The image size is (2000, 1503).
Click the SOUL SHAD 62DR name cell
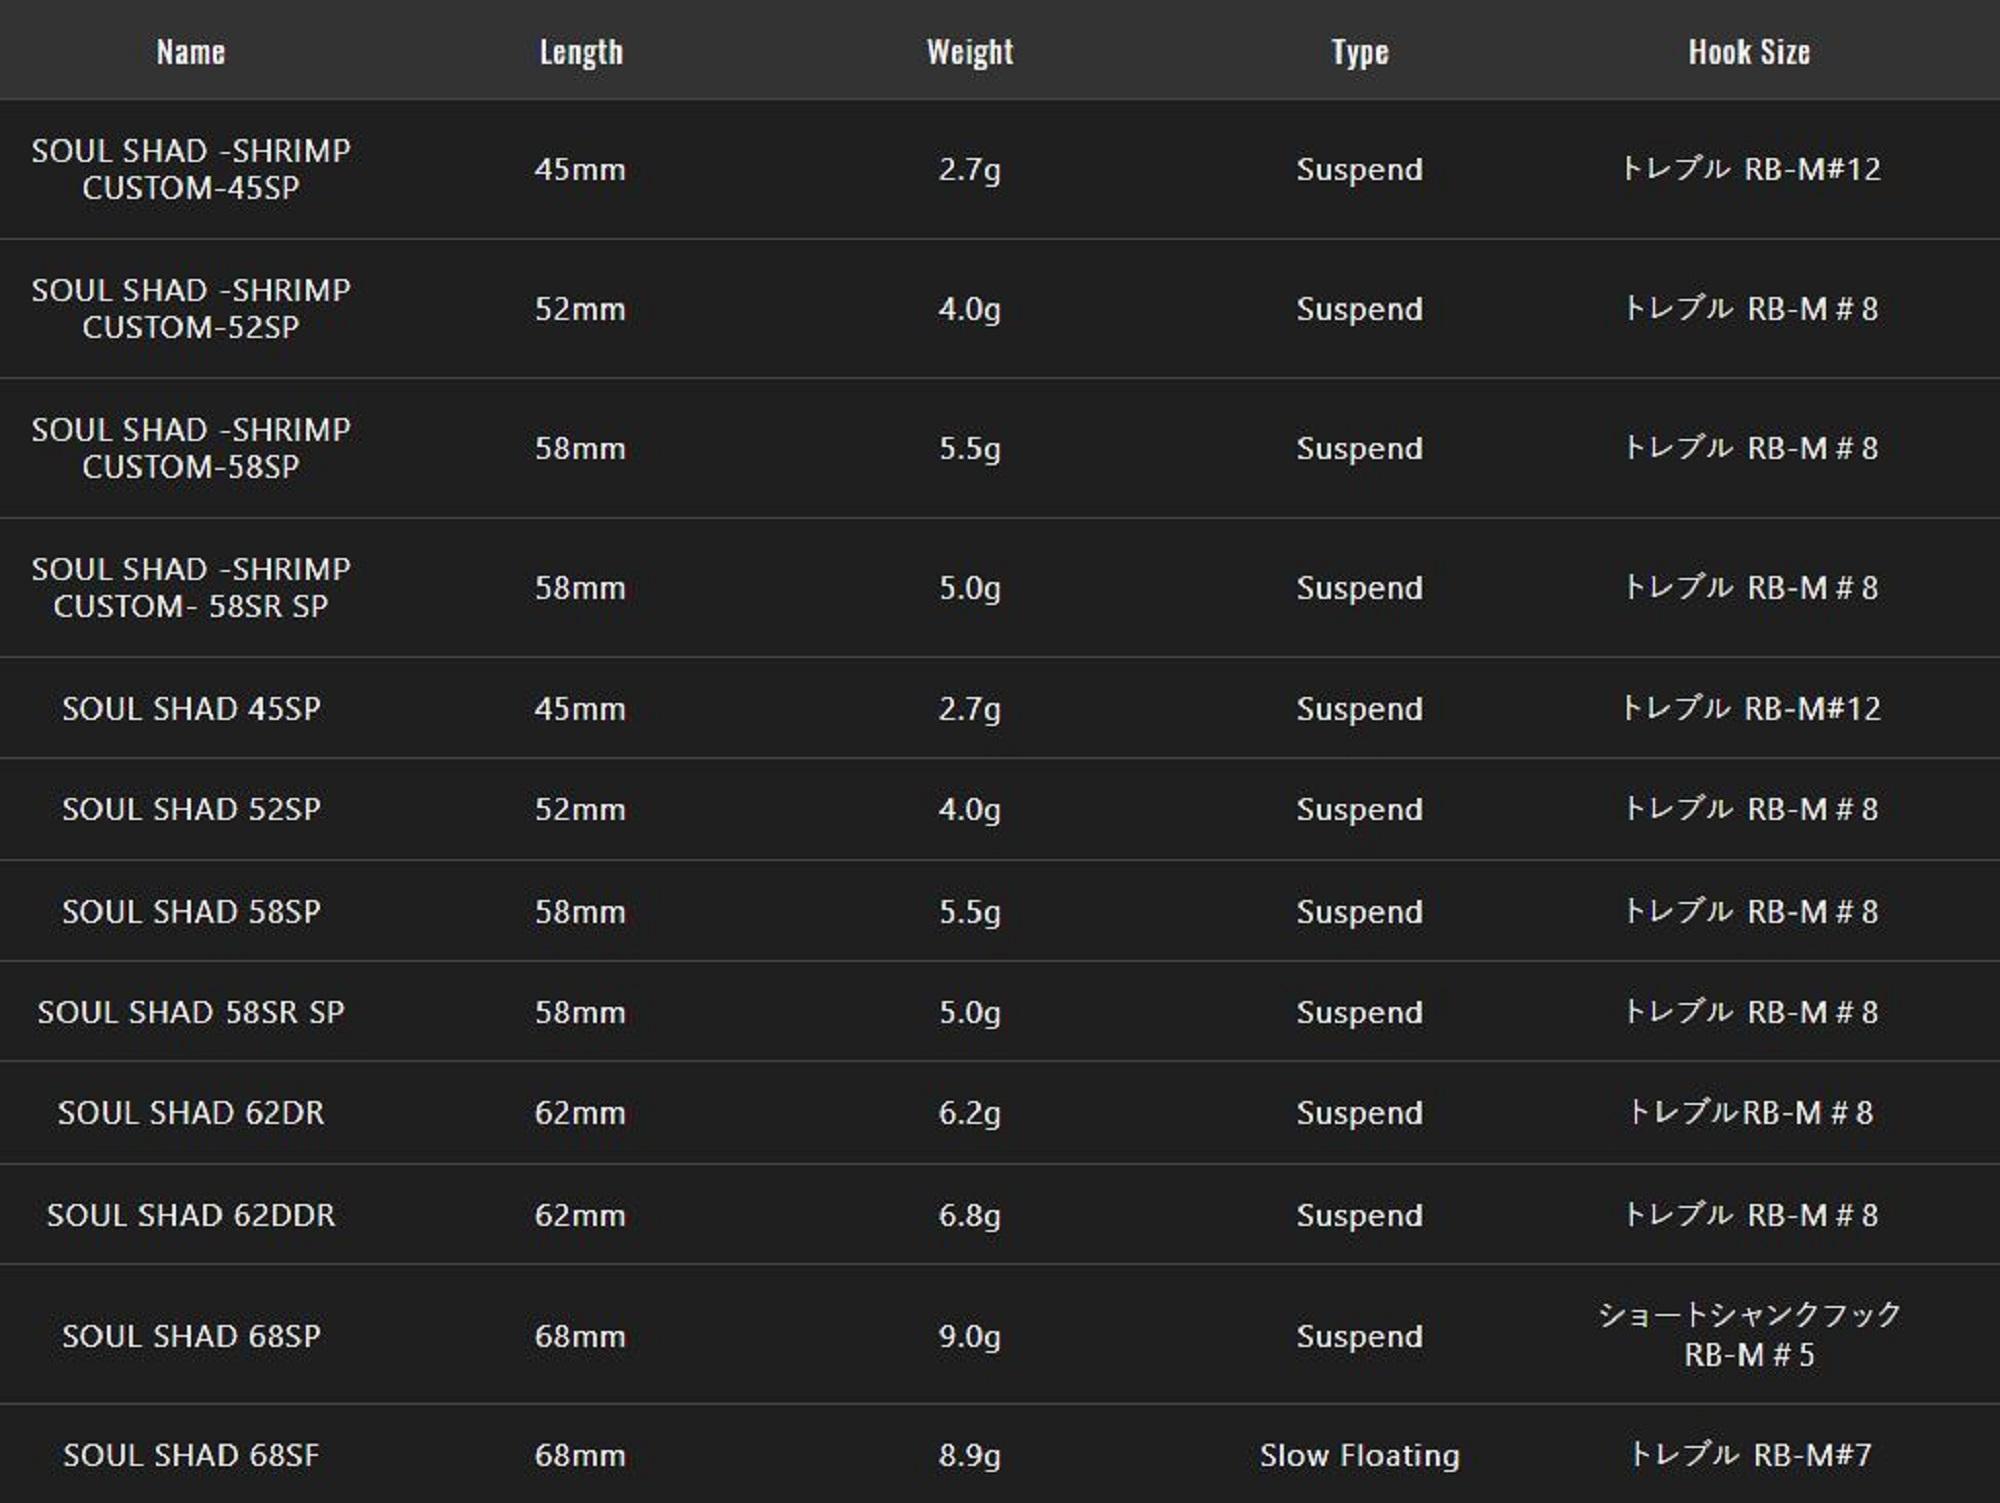(191, 1113)
